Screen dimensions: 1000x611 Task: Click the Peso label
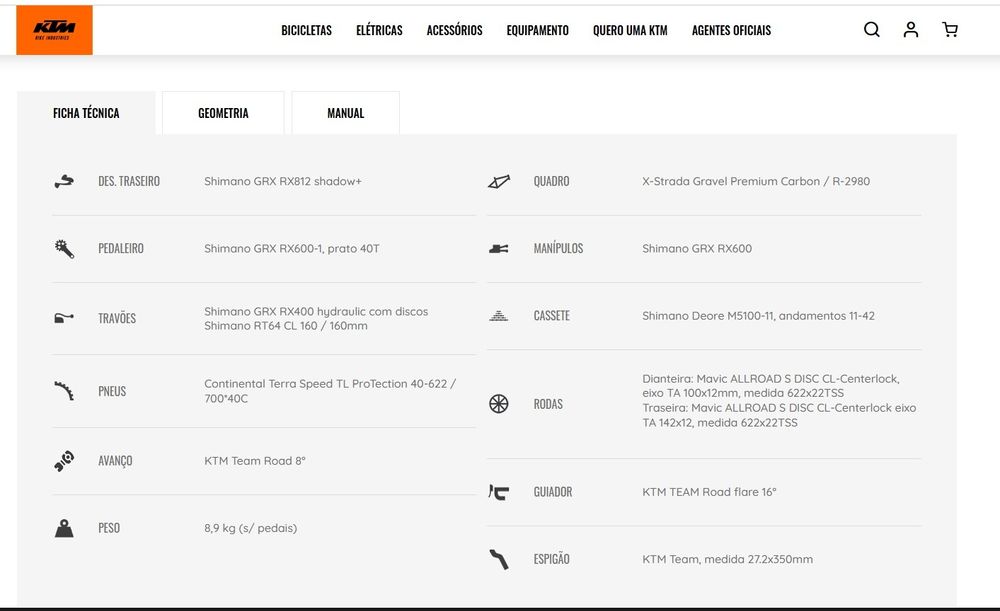coord(108,528)
